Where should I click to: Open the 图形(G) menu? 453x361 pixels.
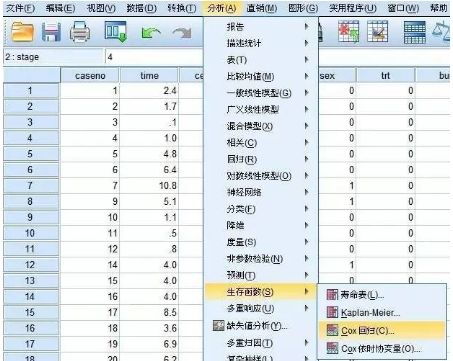click(303, 8)
